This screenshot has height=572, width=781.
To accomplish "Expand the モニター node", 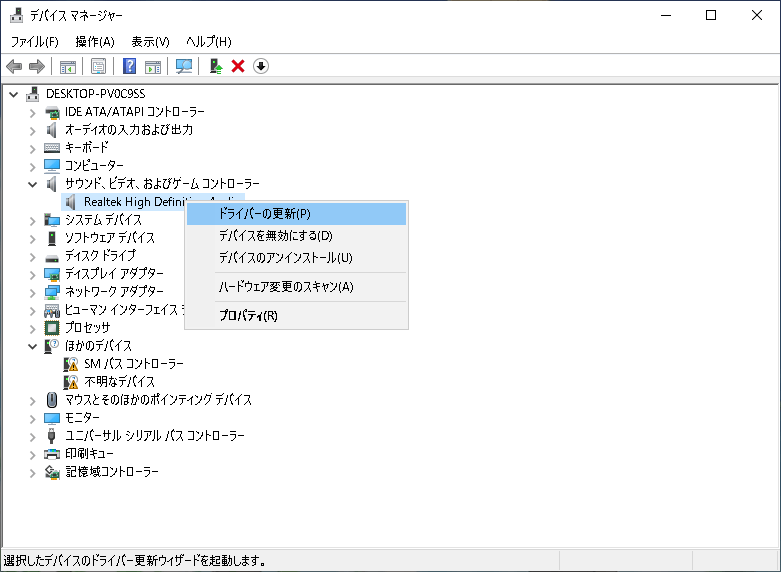I will (x=33, y=419).
